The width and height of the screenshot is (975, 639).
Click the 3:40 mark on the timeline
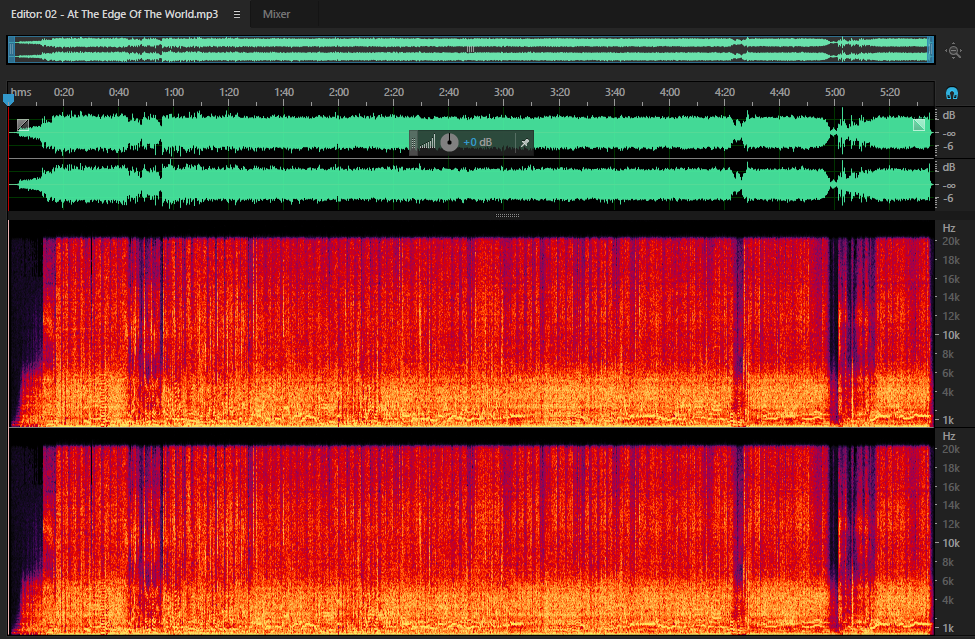pos(614,92)
